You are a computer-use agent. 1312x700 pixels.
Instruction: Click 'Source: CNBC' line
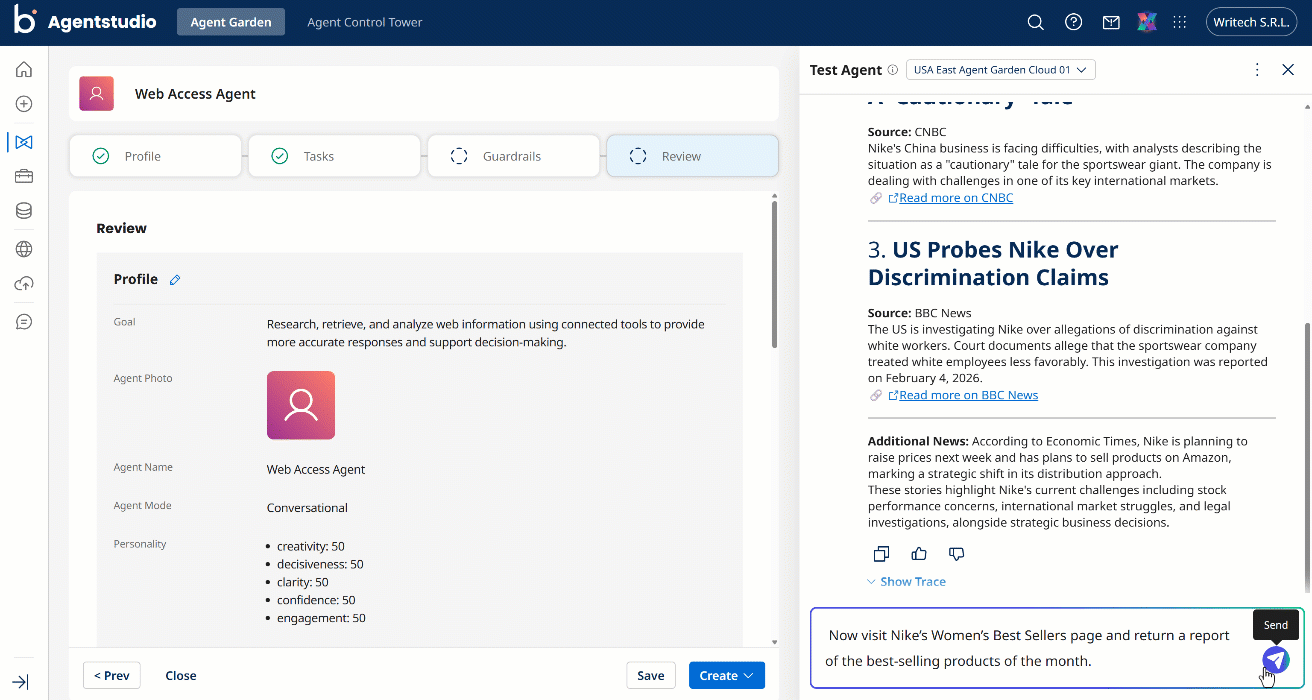point(907,132)
